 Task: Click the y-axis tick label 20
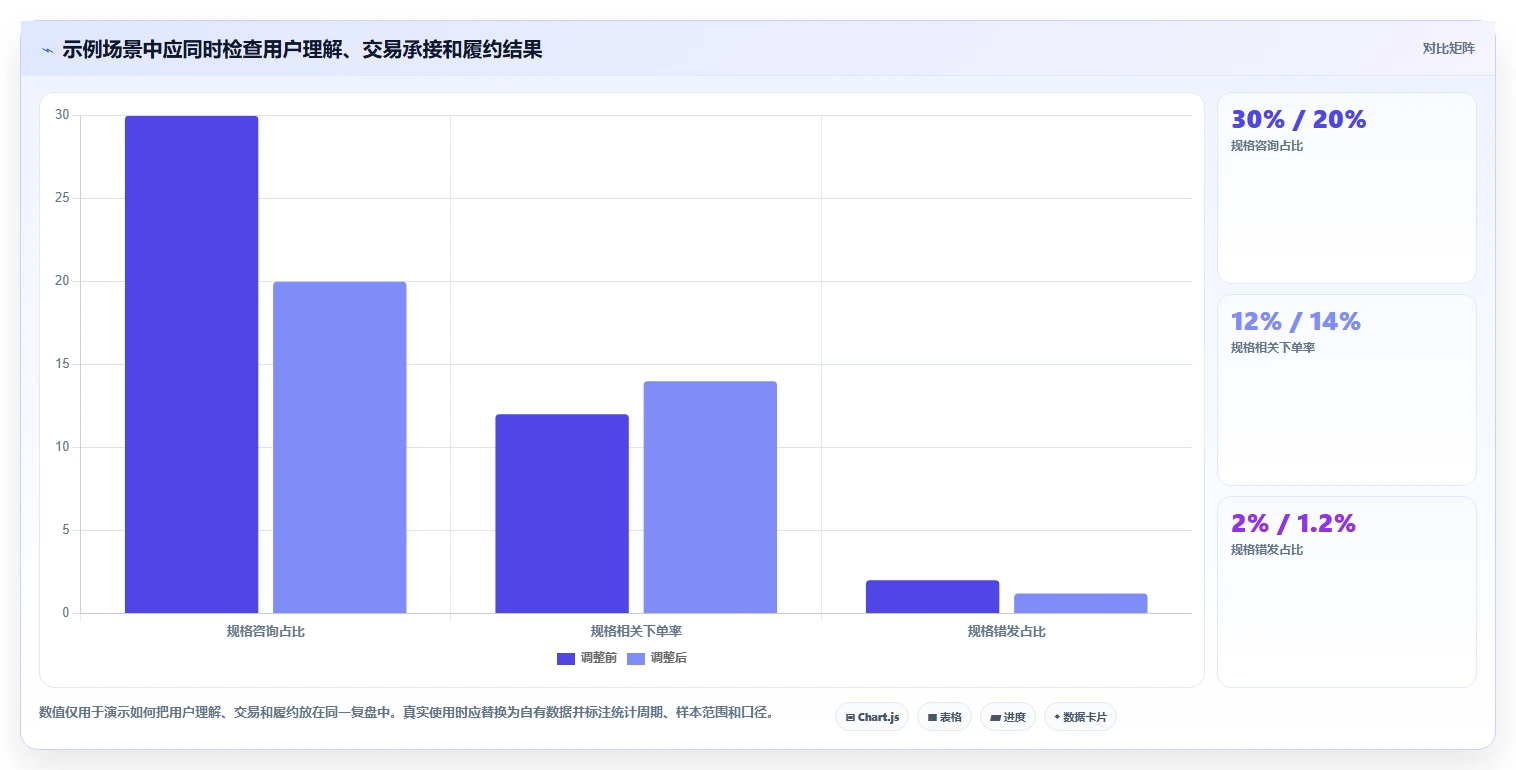(63, 281)
